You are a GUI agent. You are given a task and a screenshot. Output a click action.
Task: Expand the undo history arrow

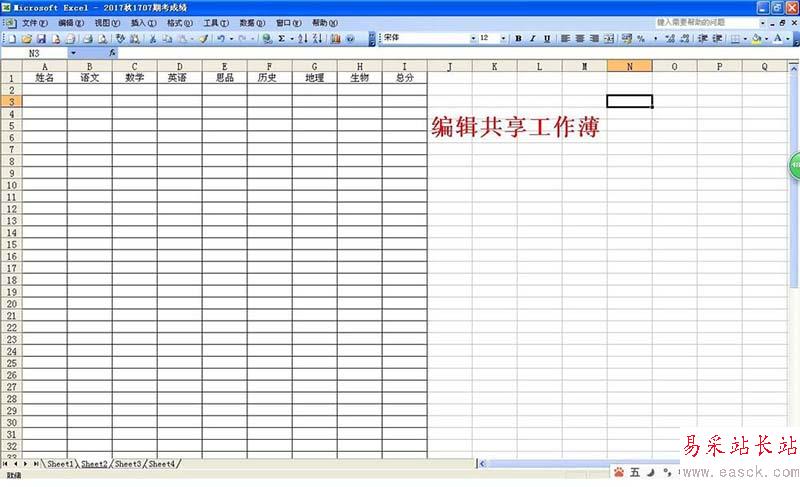point(231,38)
